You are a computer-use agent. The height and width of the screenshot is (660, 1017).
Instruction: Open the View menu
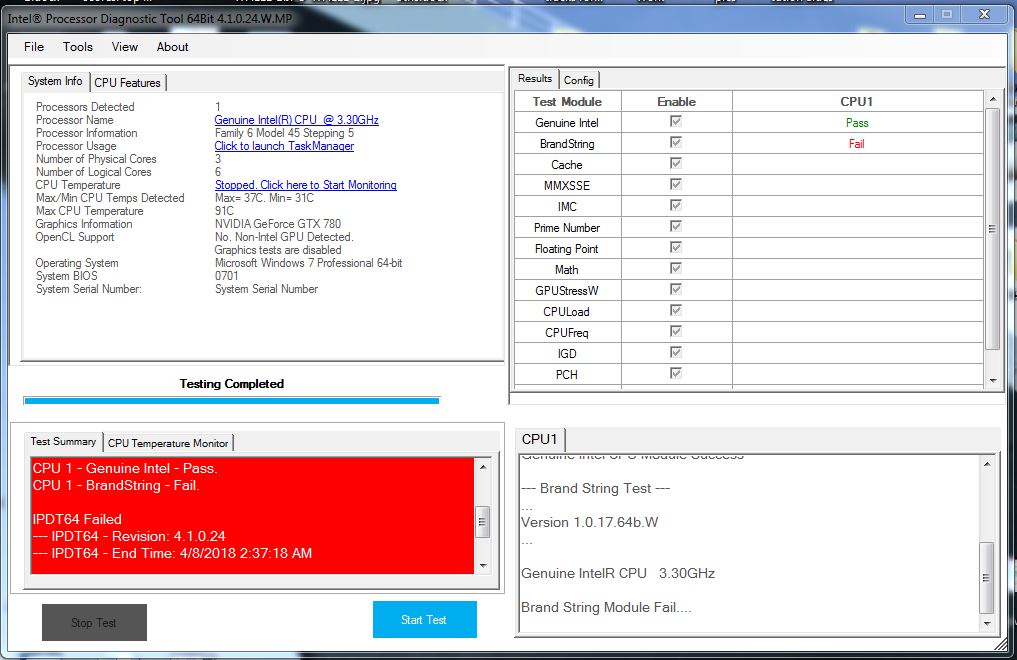click(x=125, y=47)
